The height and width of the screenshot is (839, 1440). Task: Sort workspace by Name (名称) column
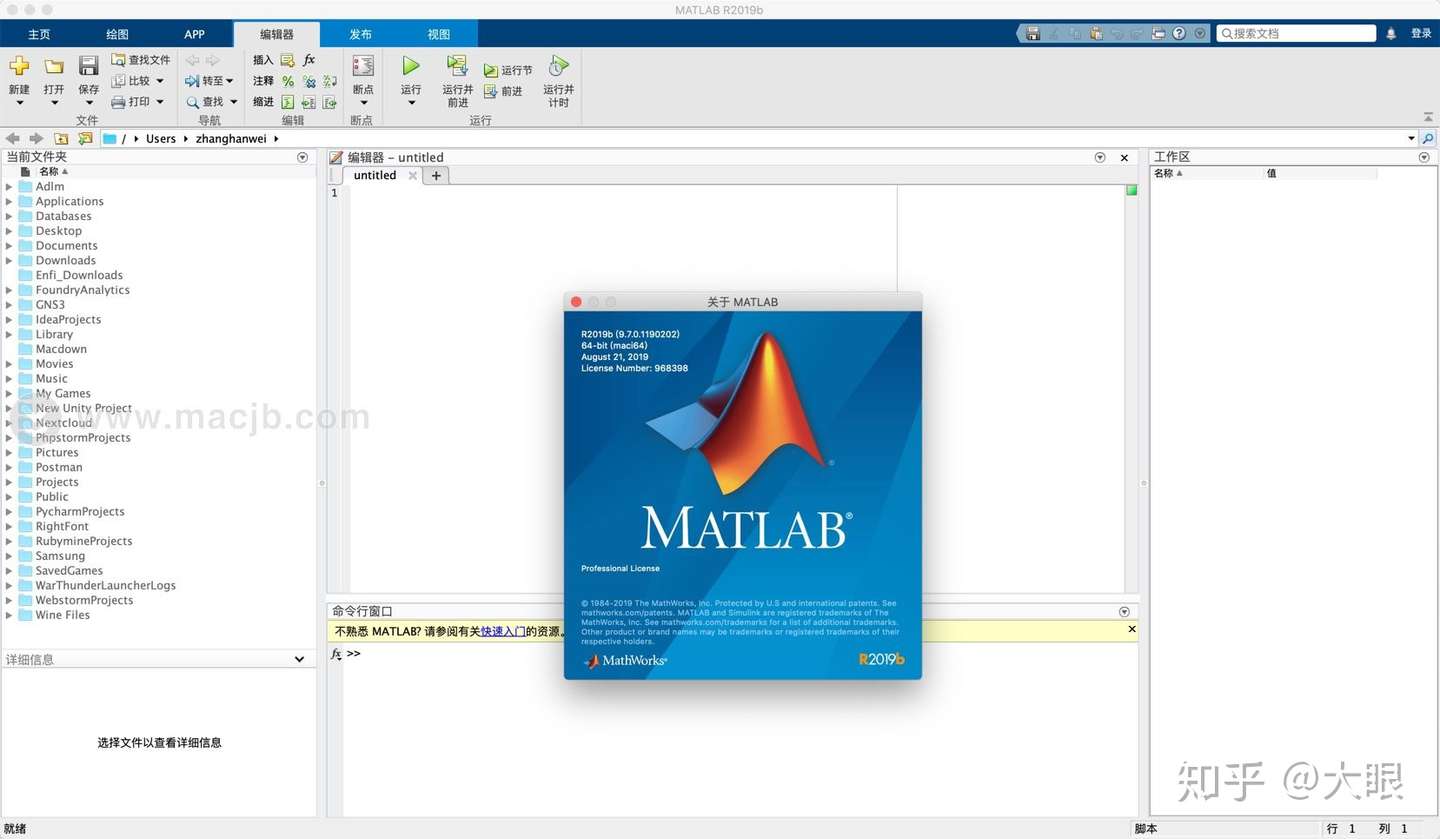point(1168,173)
